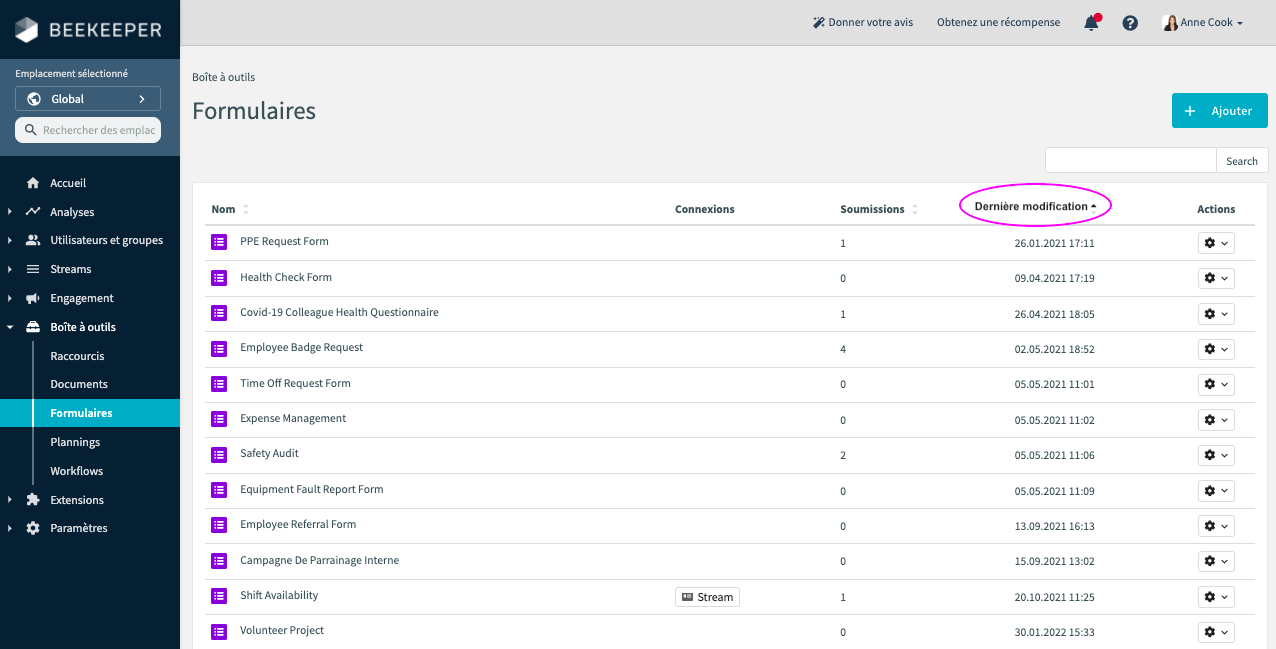Click the Streams lines icon
1276x649 pixels.
33,269
